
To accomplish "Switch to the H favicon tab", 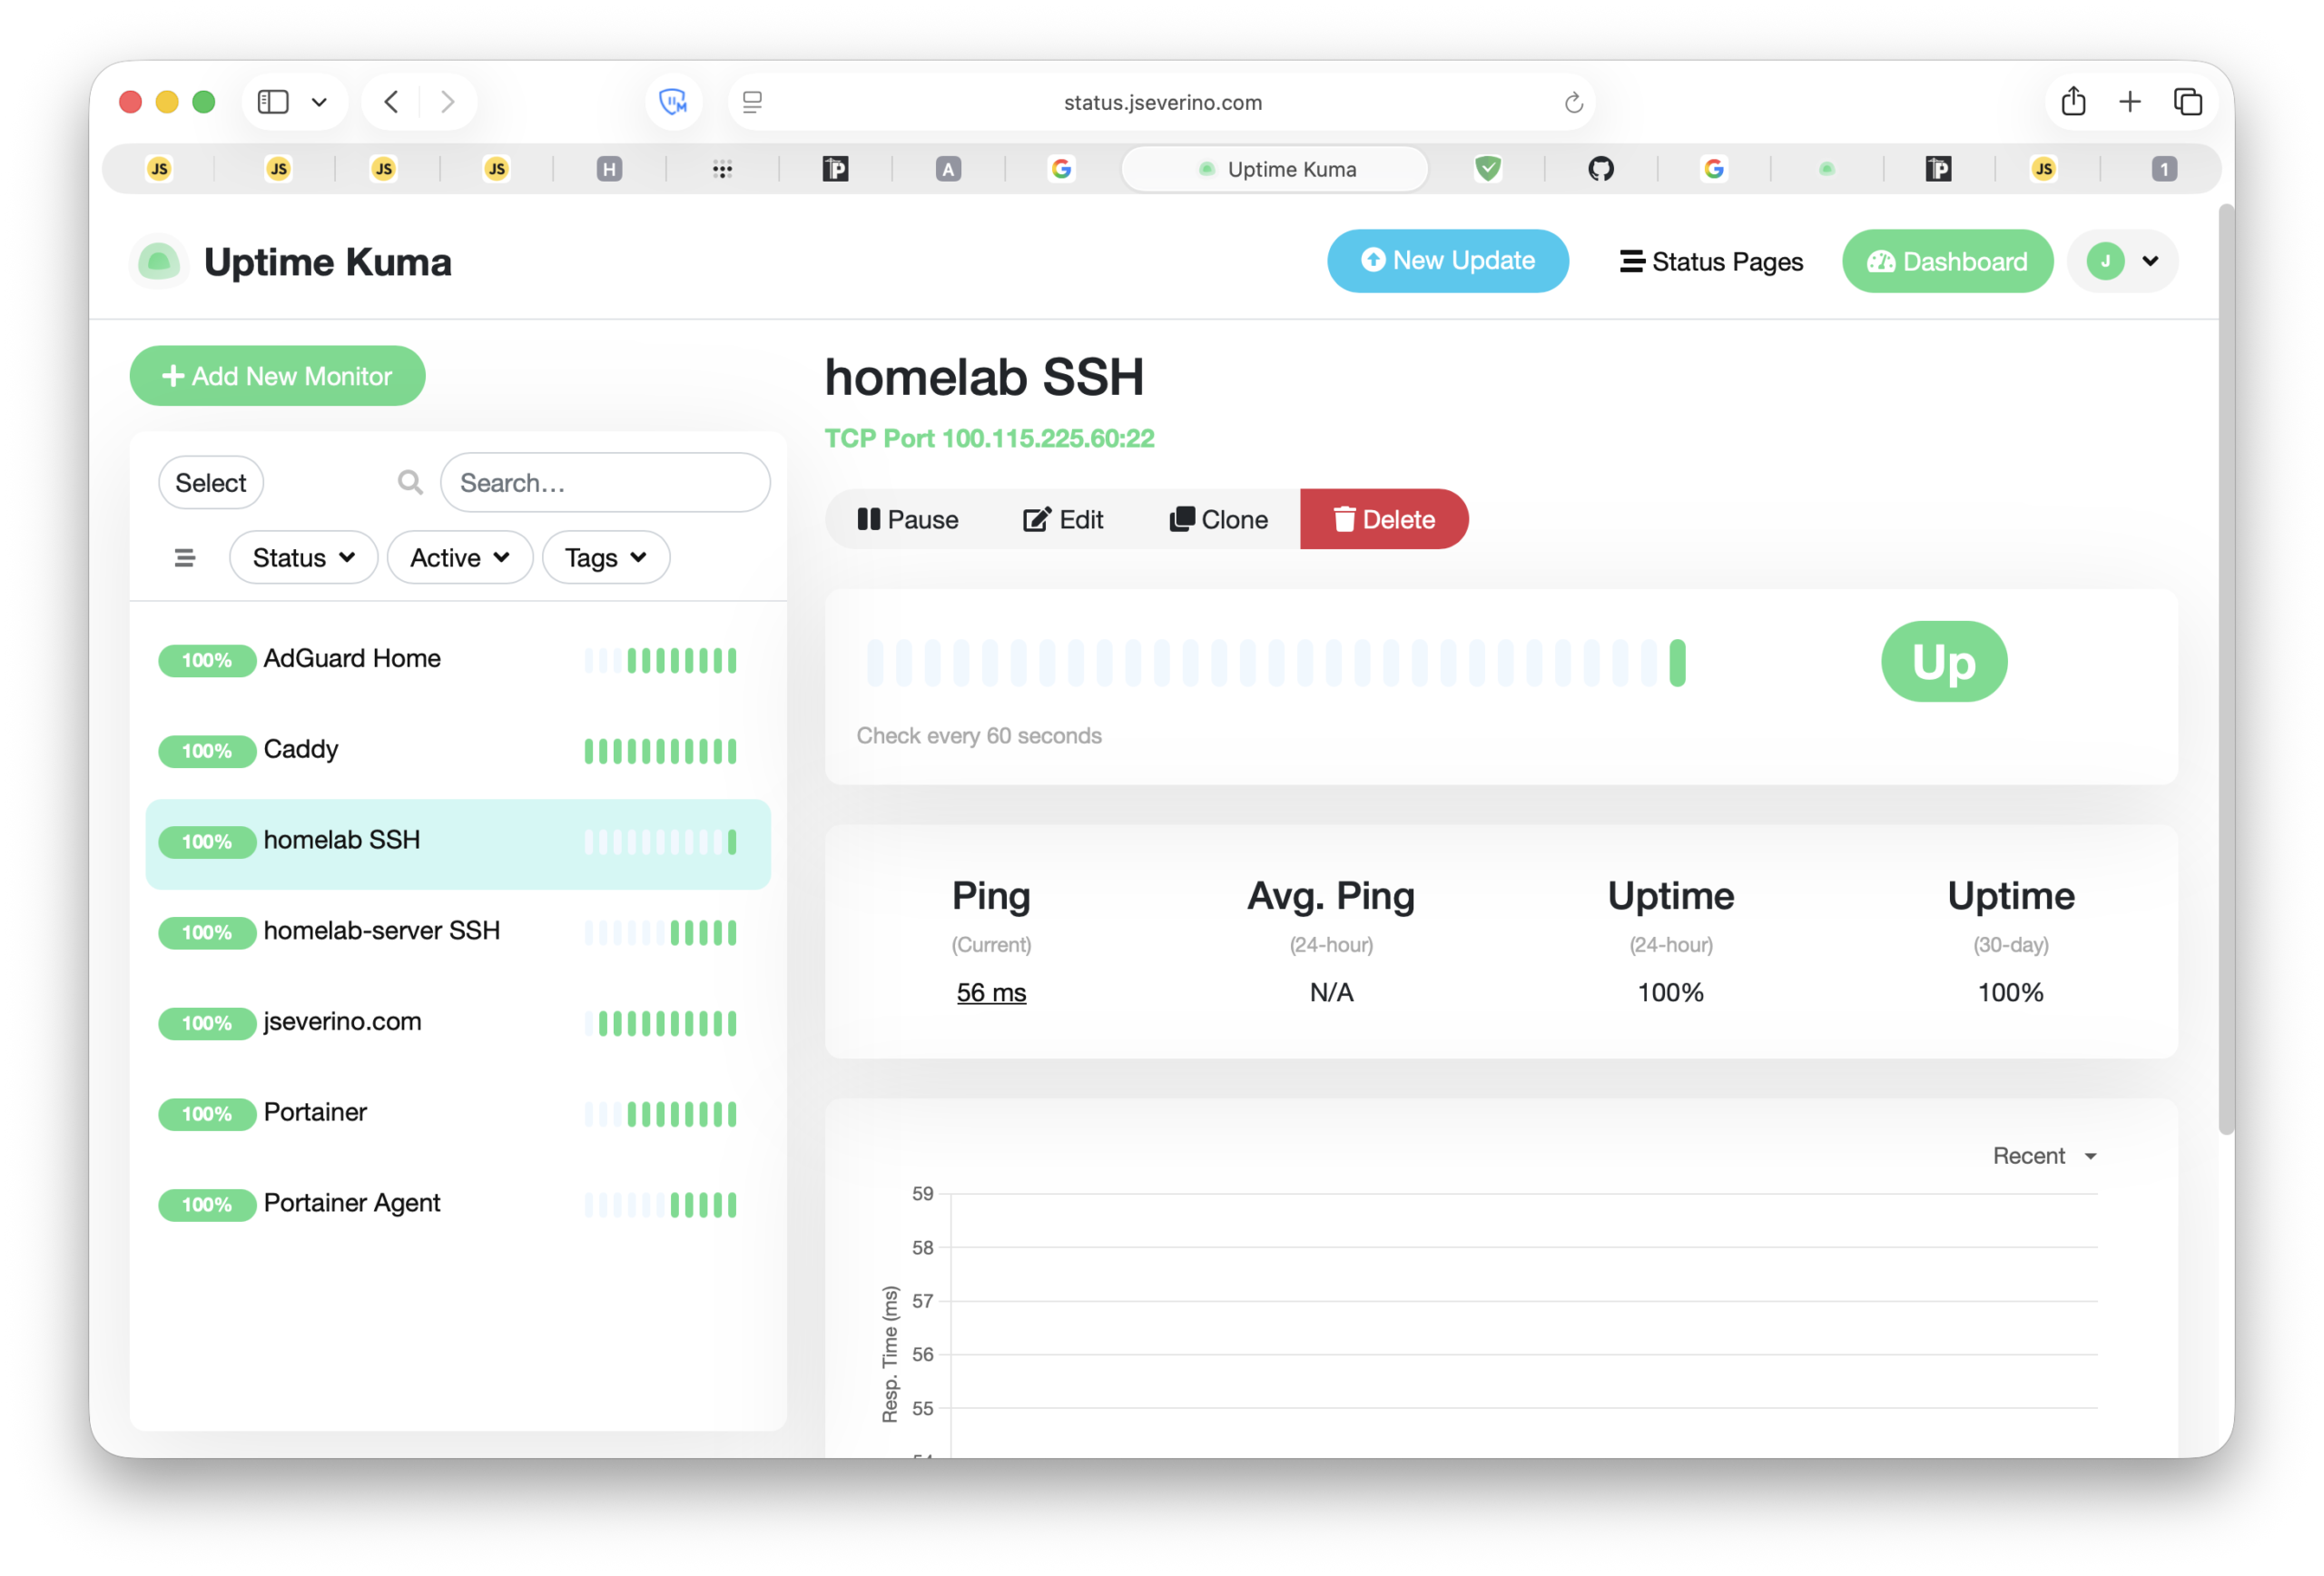I will tap(609, 169).
